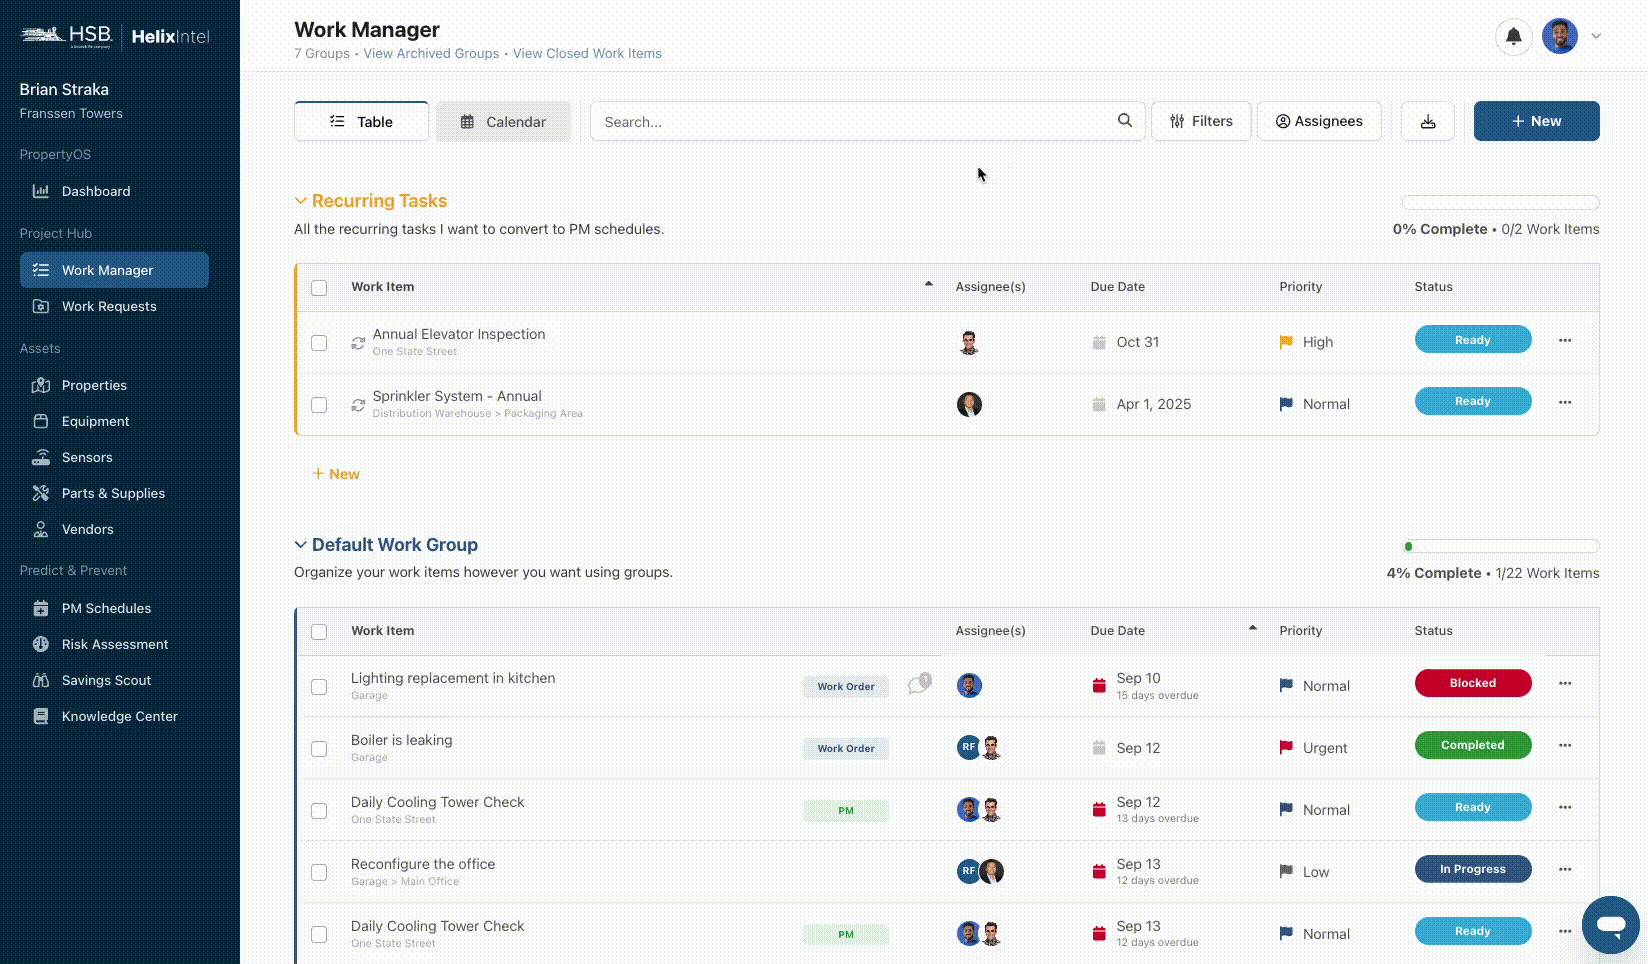Click recurring icon on Sprinkler System row
The image size is (1648, 964).
tap(358, 405)
